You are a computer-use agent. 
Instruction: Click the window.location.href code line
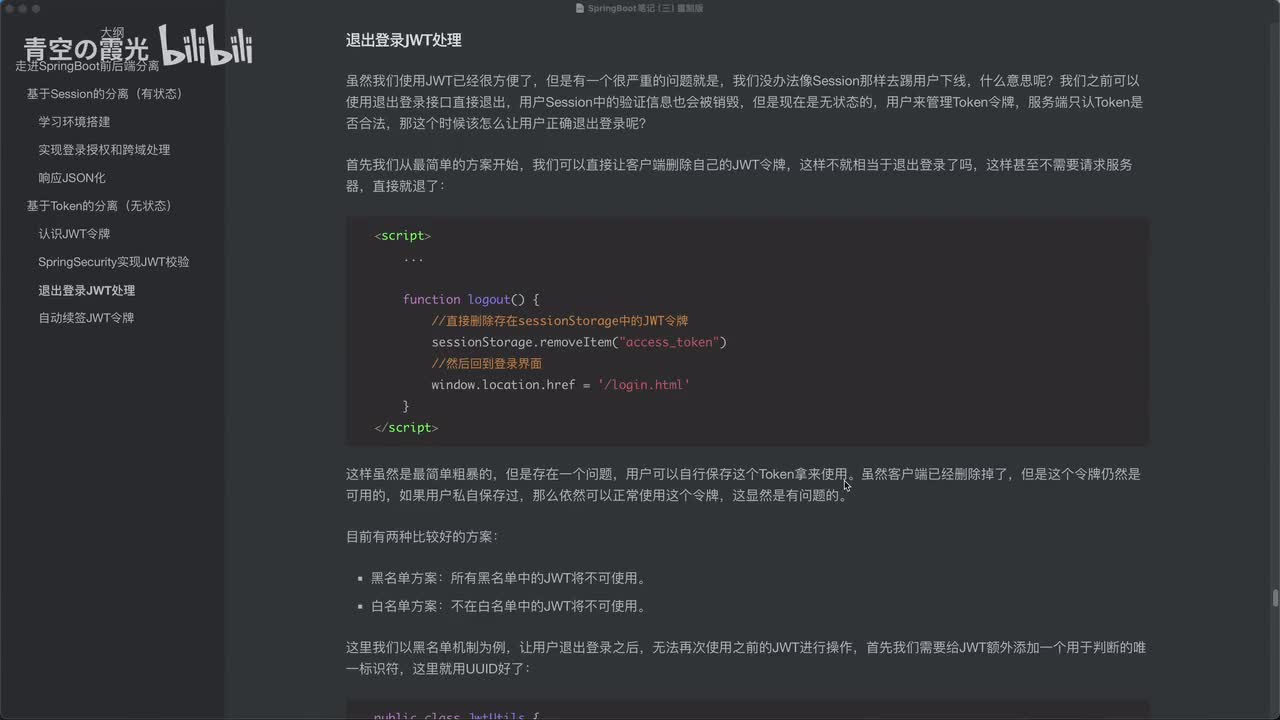point(560,385)
